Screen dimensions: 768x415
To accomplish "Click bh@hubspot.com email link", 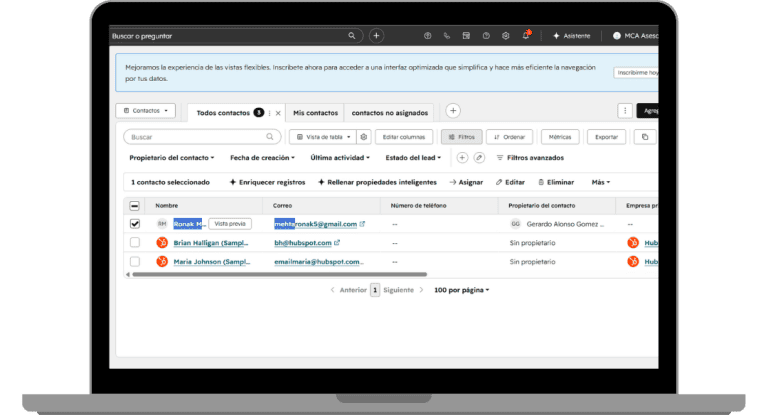I will click(303, 243).
